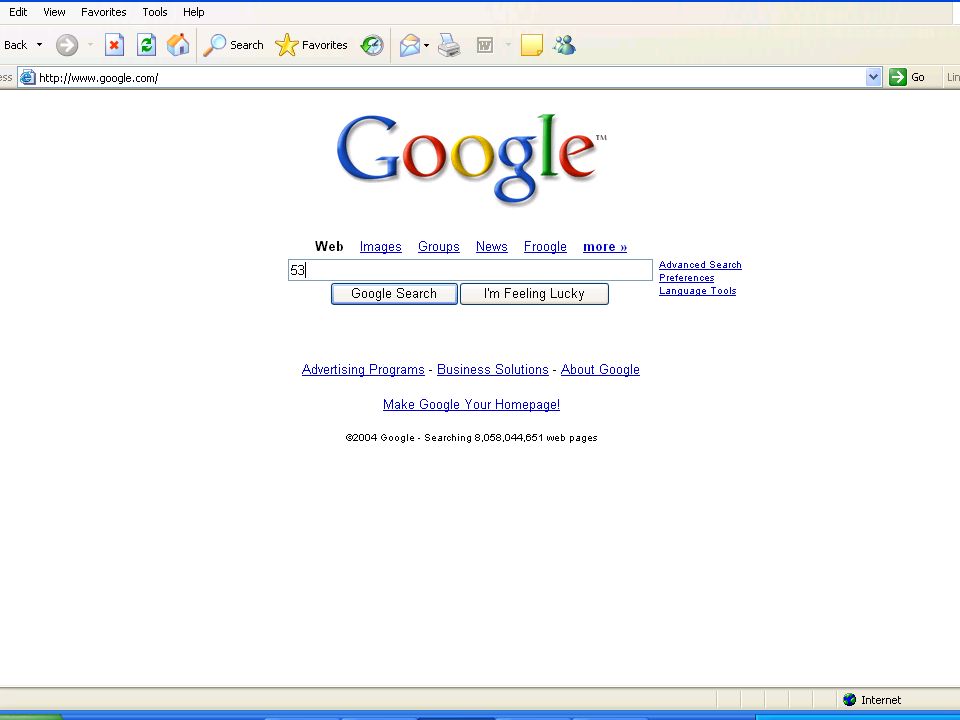Expand the Edit button dropdown arrow
960x720 pixels.
coord(508,45)
